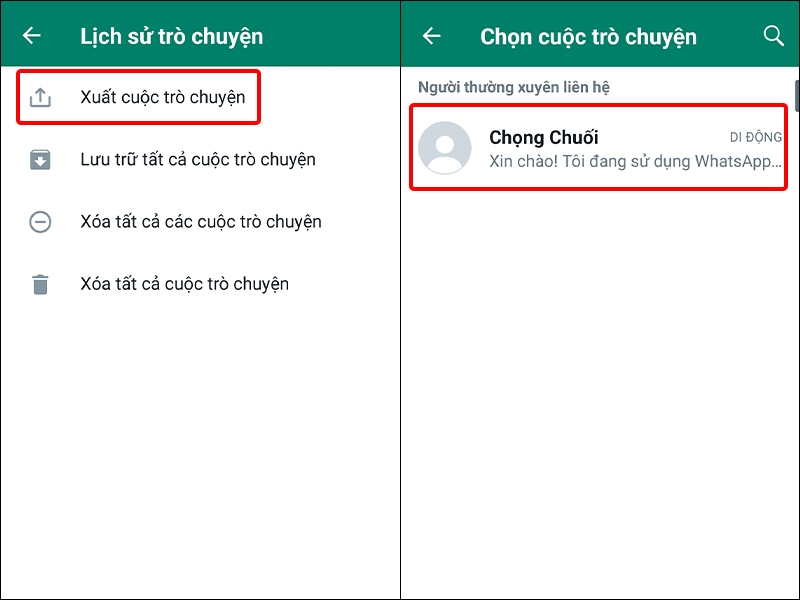Screen dimensions: 800x600
Task: Click the back arrow on Chọn cuộc trò chuyện screen
Action: (x=430, y=34)
